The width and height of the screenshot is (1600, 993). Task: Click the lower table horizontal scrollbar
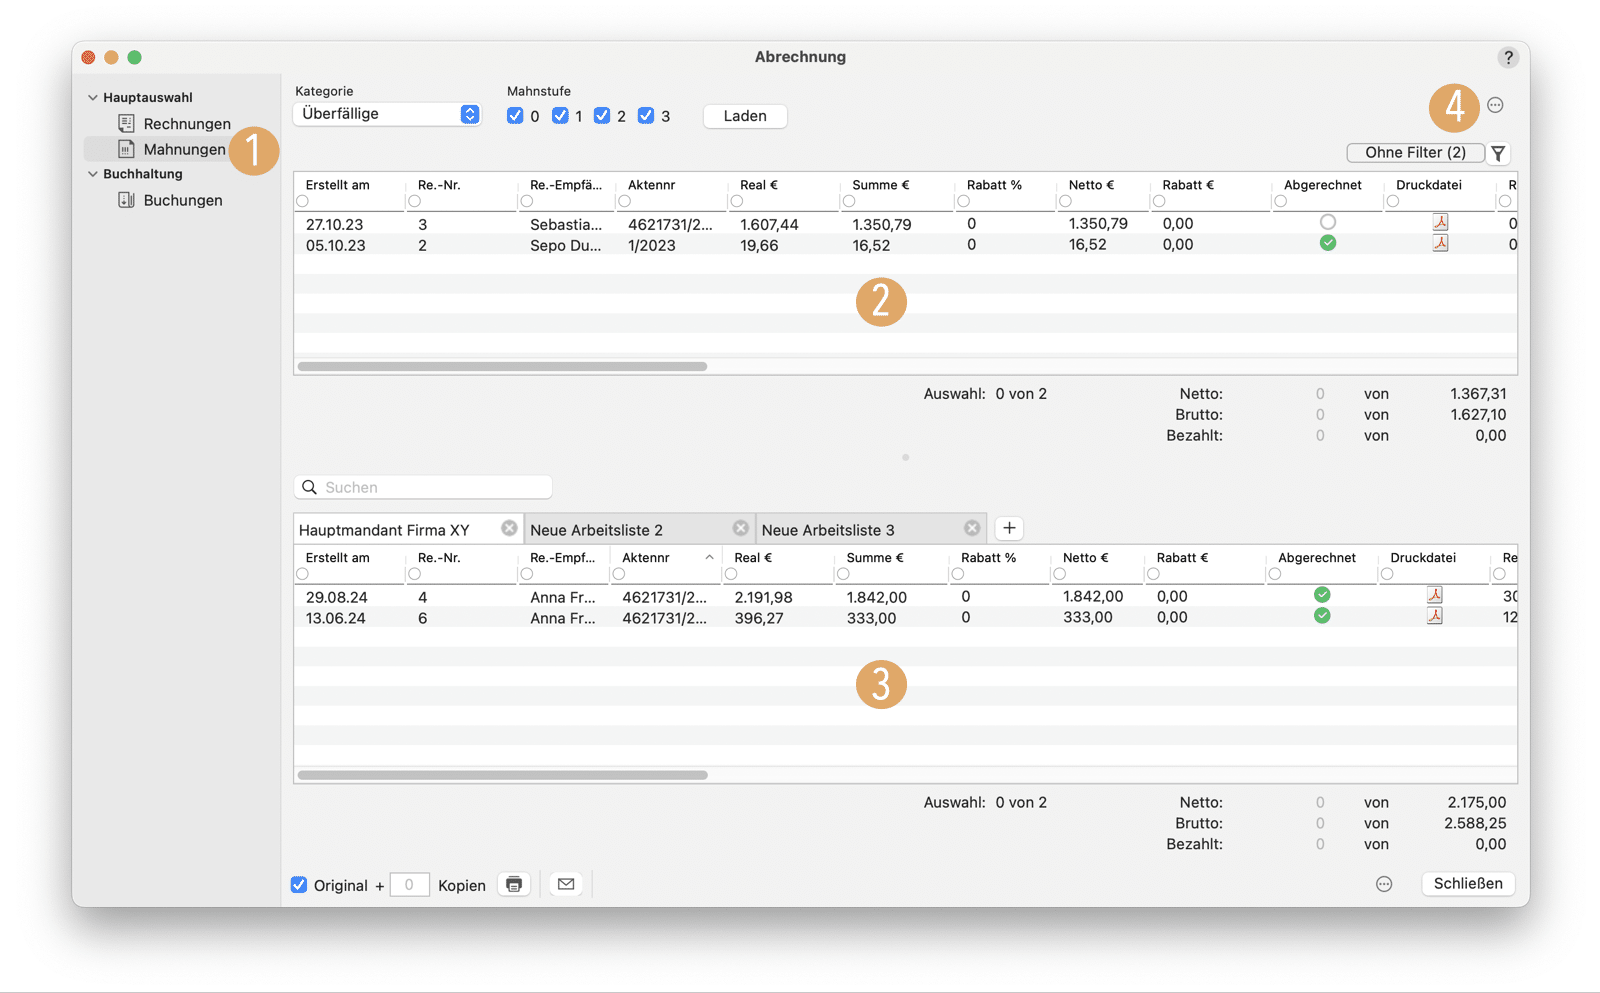(x=502, y=775)
